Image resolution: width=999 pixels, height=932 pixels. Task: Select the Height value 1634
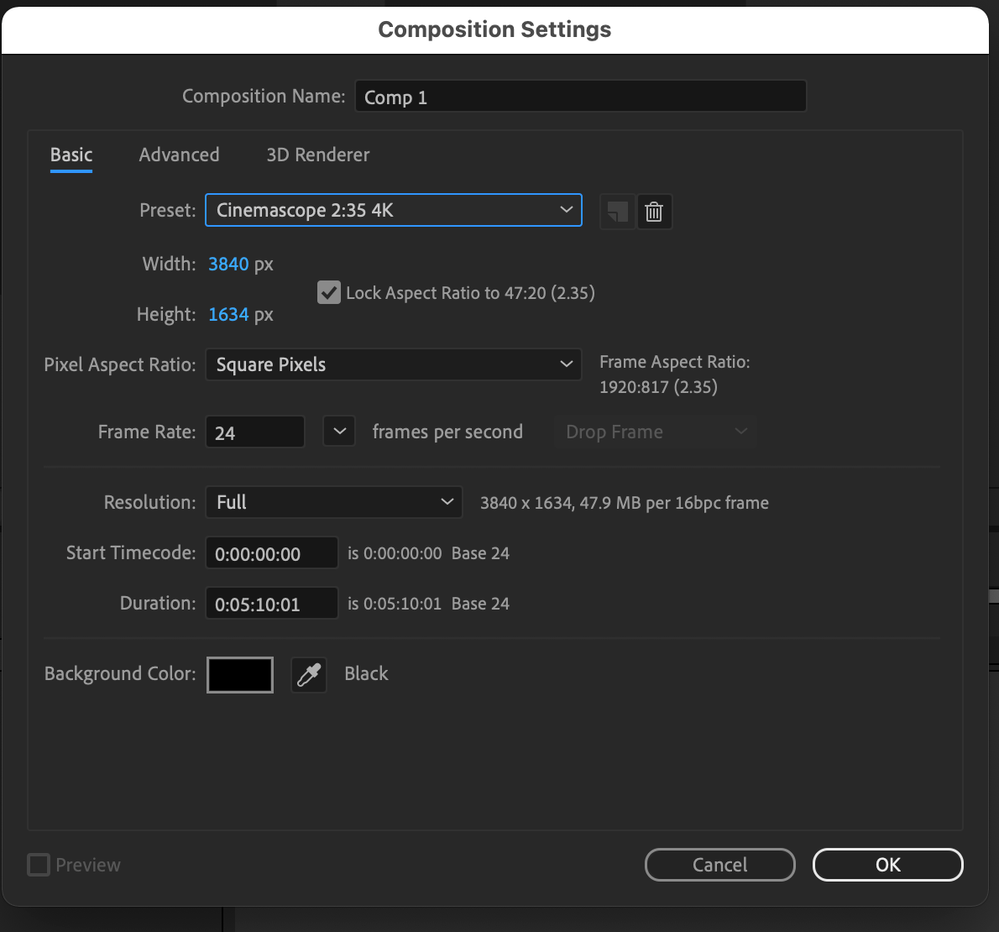228,314
